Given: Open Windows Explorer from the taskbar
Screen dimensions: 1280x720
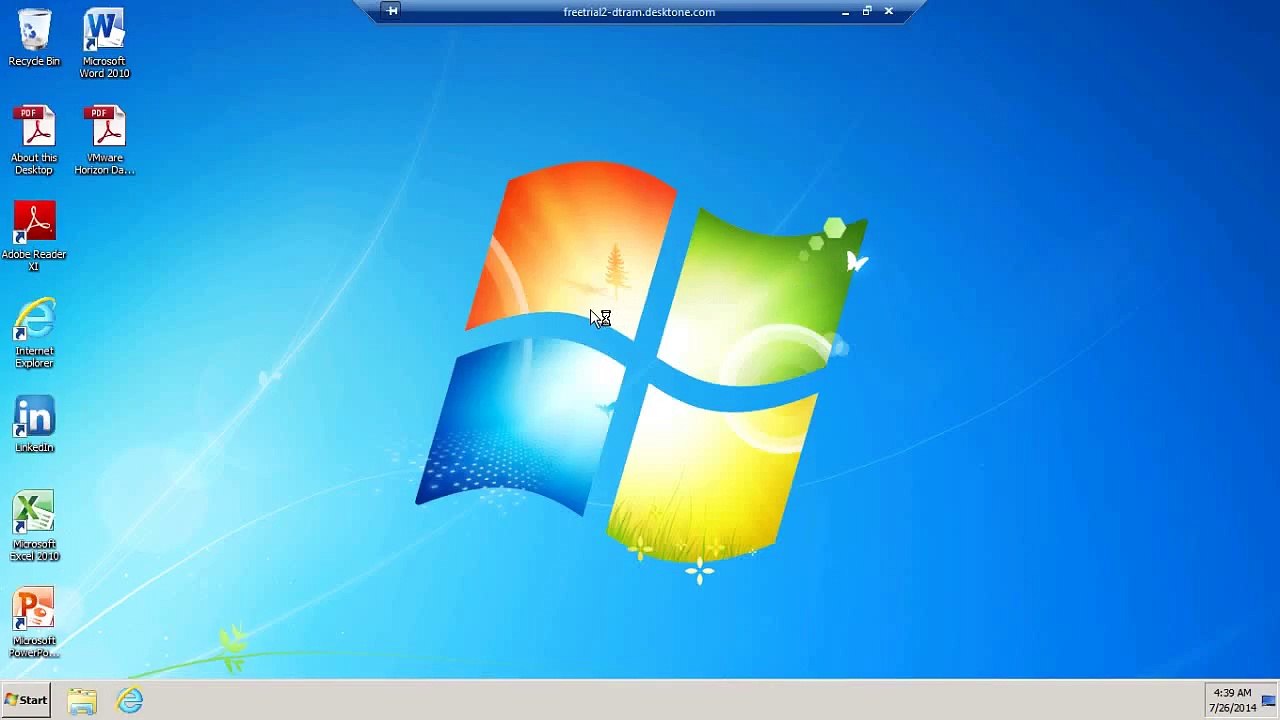Looking at the screenshot, I should [x=82, y=701].
